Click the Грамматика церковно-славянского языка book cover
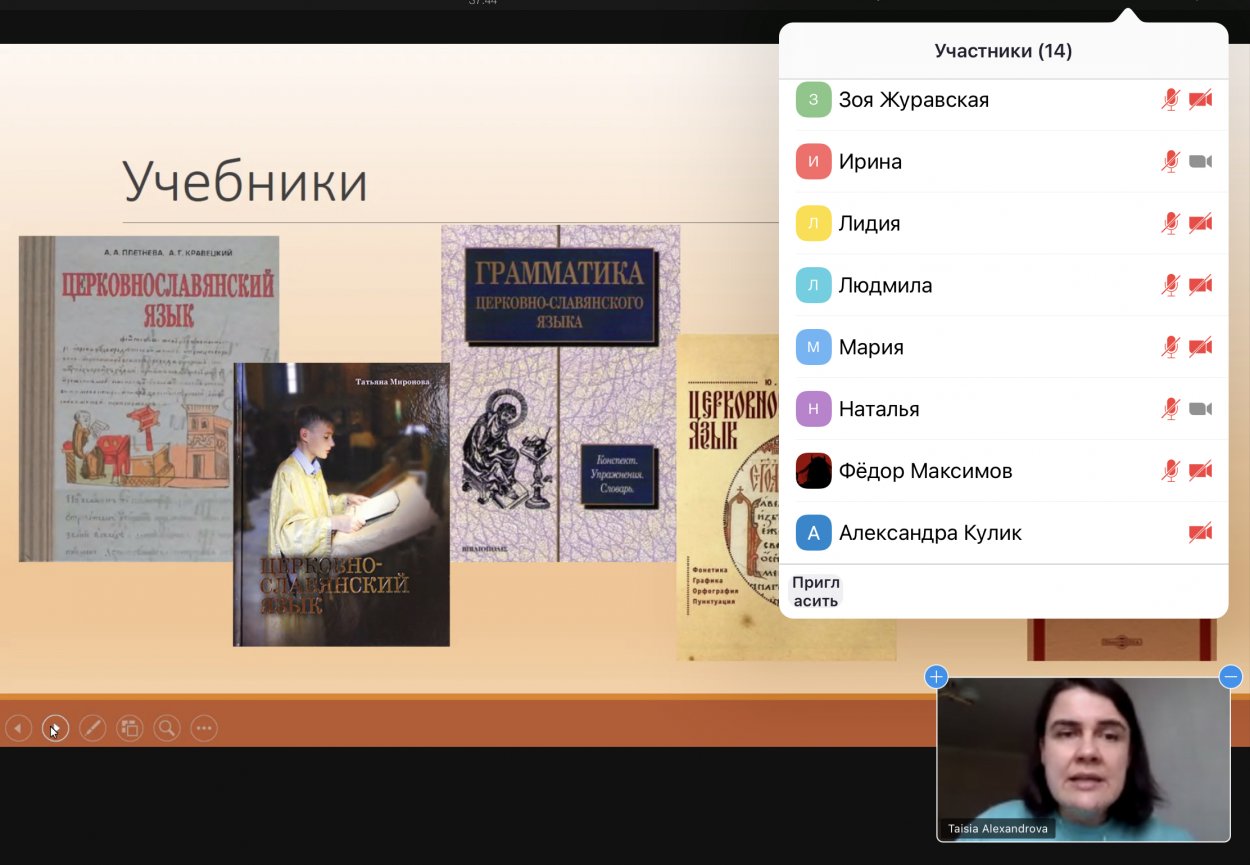Image resolution: width=1250 pixels, height=865 pixels. [x=560, y=392]
